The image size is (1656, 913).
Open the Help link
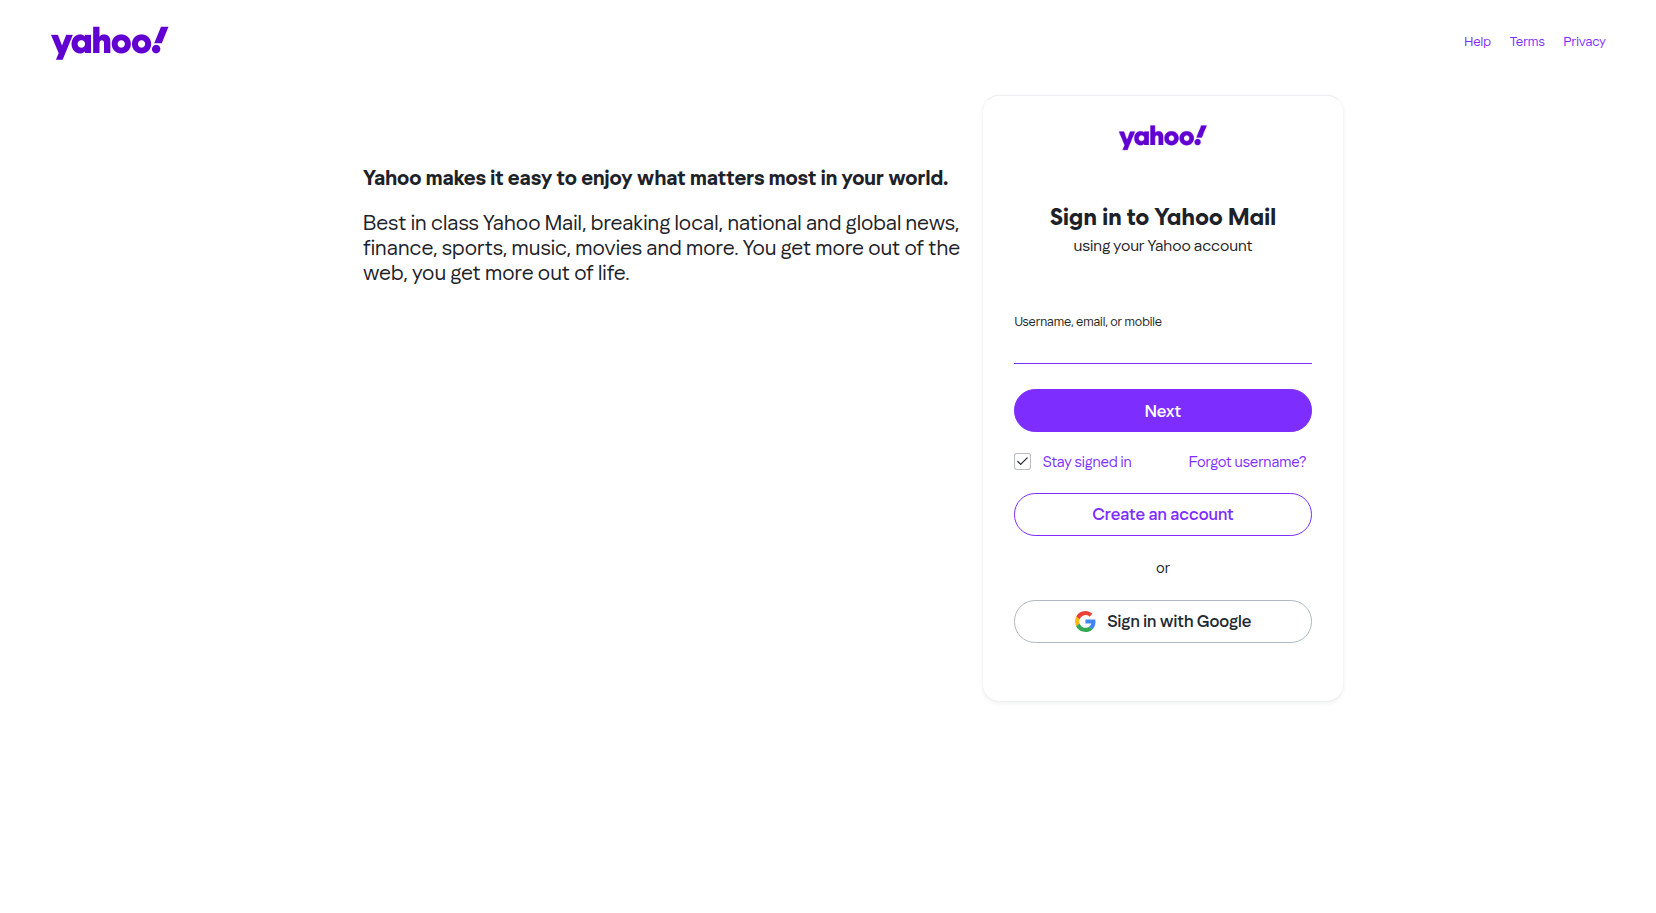1477,42
